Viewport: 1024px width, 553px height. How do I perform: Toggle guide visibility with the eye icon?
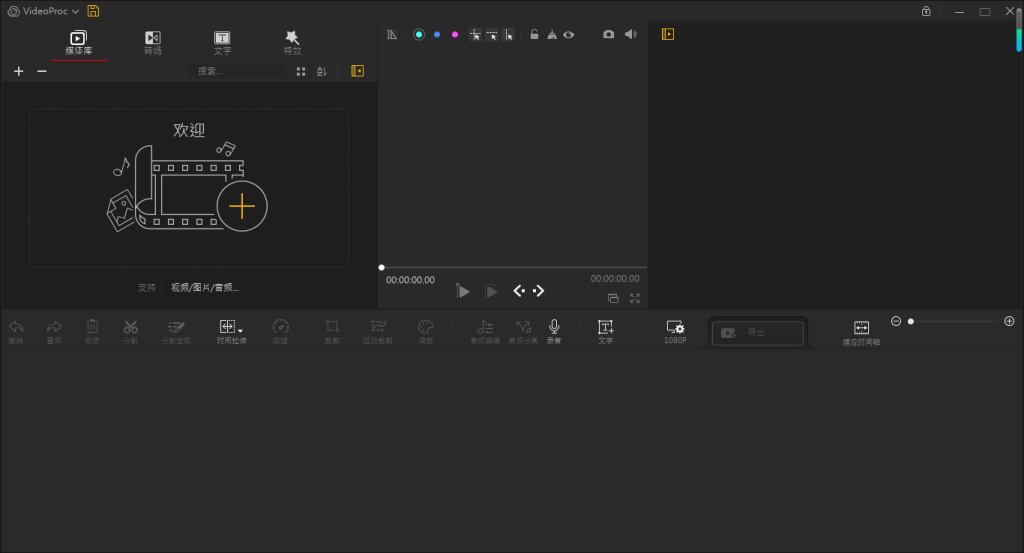569,35
